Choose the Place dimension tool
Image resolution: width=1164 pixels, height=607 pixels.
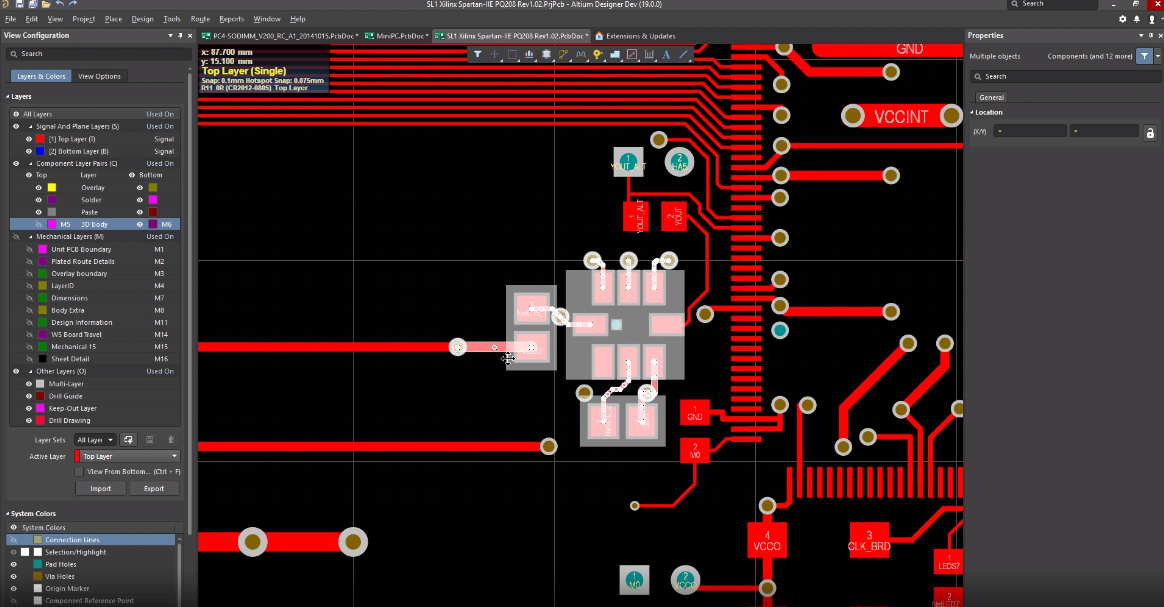click(649, 54)
